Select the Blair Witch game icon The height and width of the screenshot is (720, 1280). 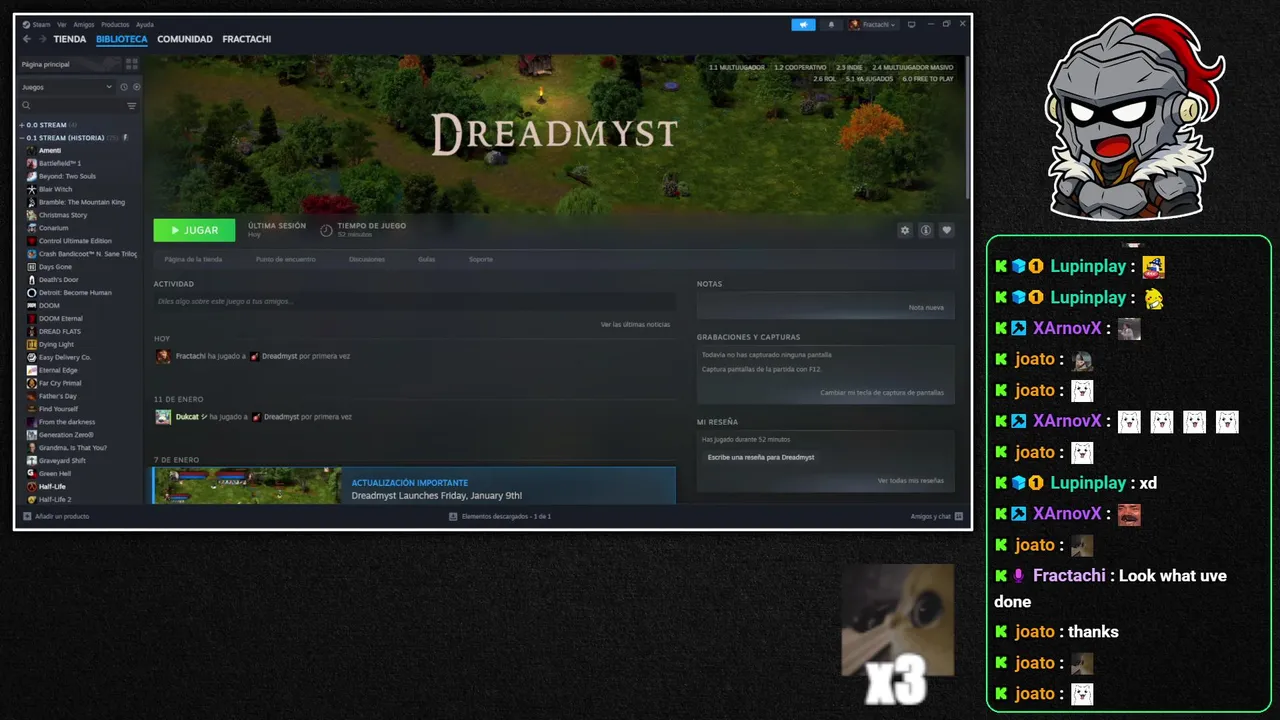point(32,189)
